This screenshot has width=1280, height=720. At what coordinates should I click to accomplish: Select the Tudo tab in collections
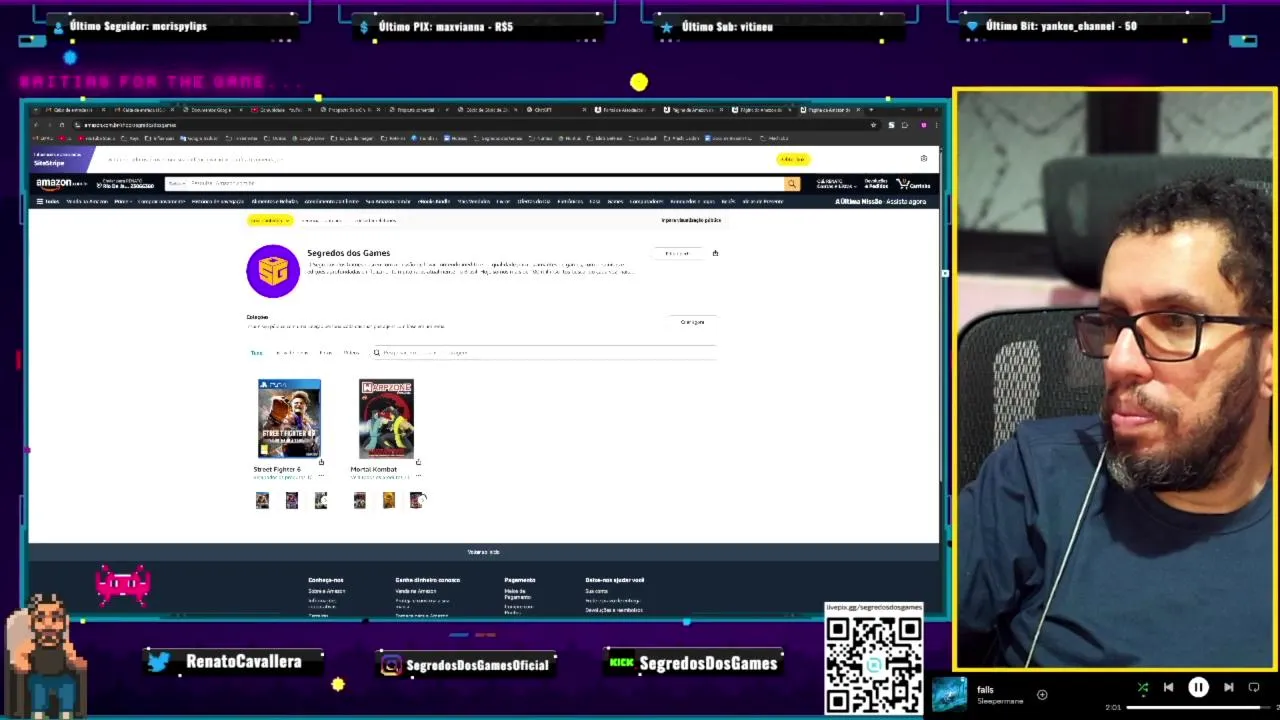coord(256,352)
